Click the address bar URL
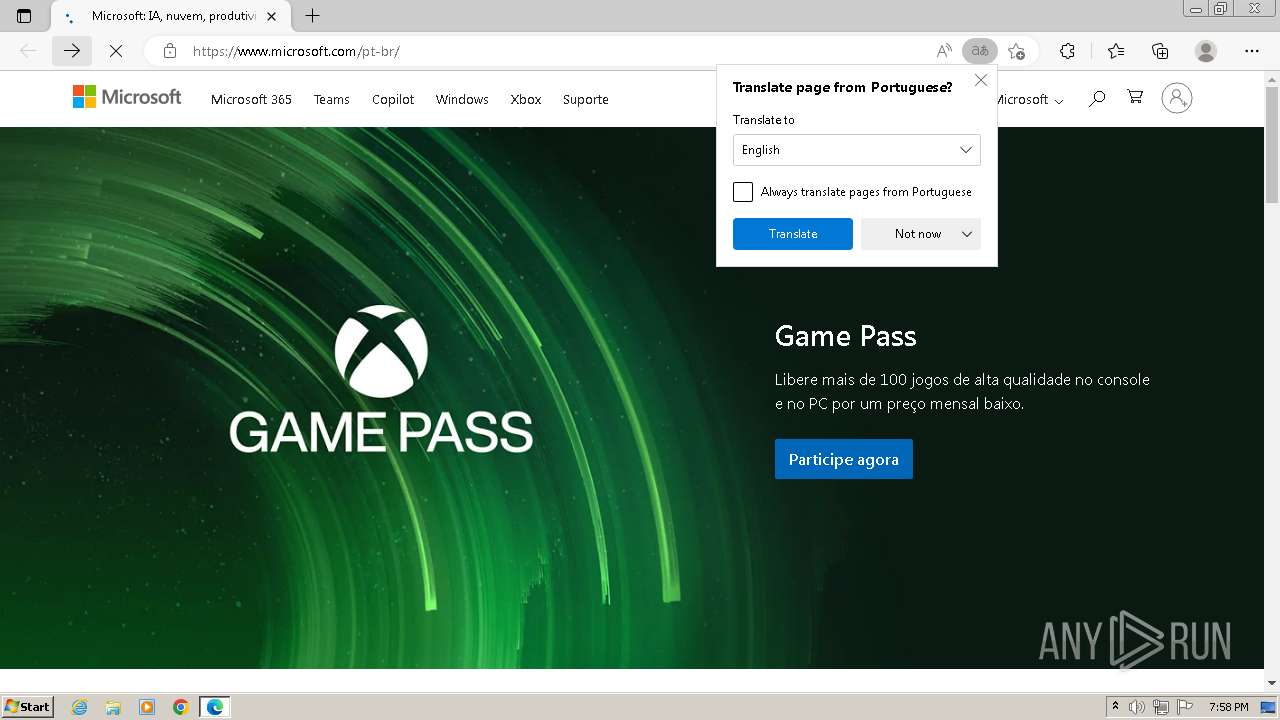Image resolution: width=1280 pixels, height=720 pixels. [296, 51]
